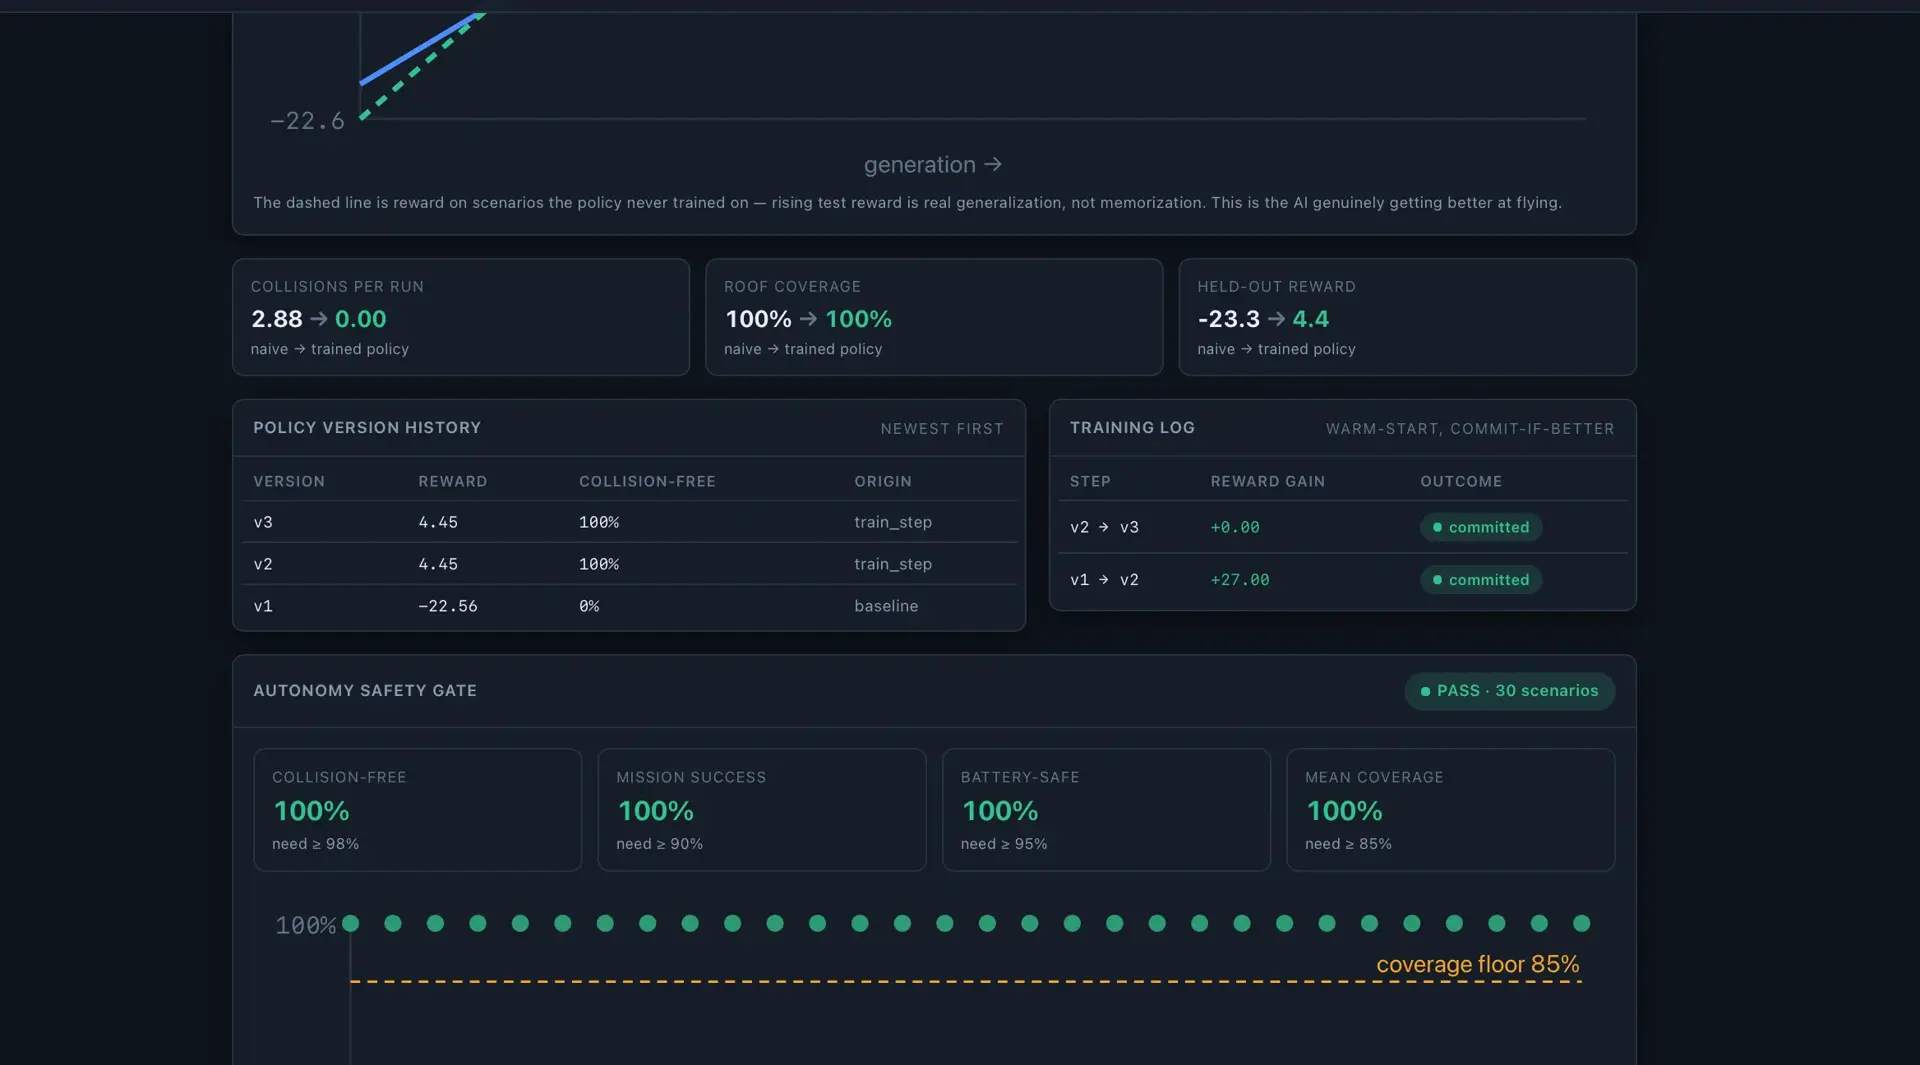This screenshot has height=1065, width=1920.
Task: Click the first scenario dot on coverage chart
Action: (350, 923)
